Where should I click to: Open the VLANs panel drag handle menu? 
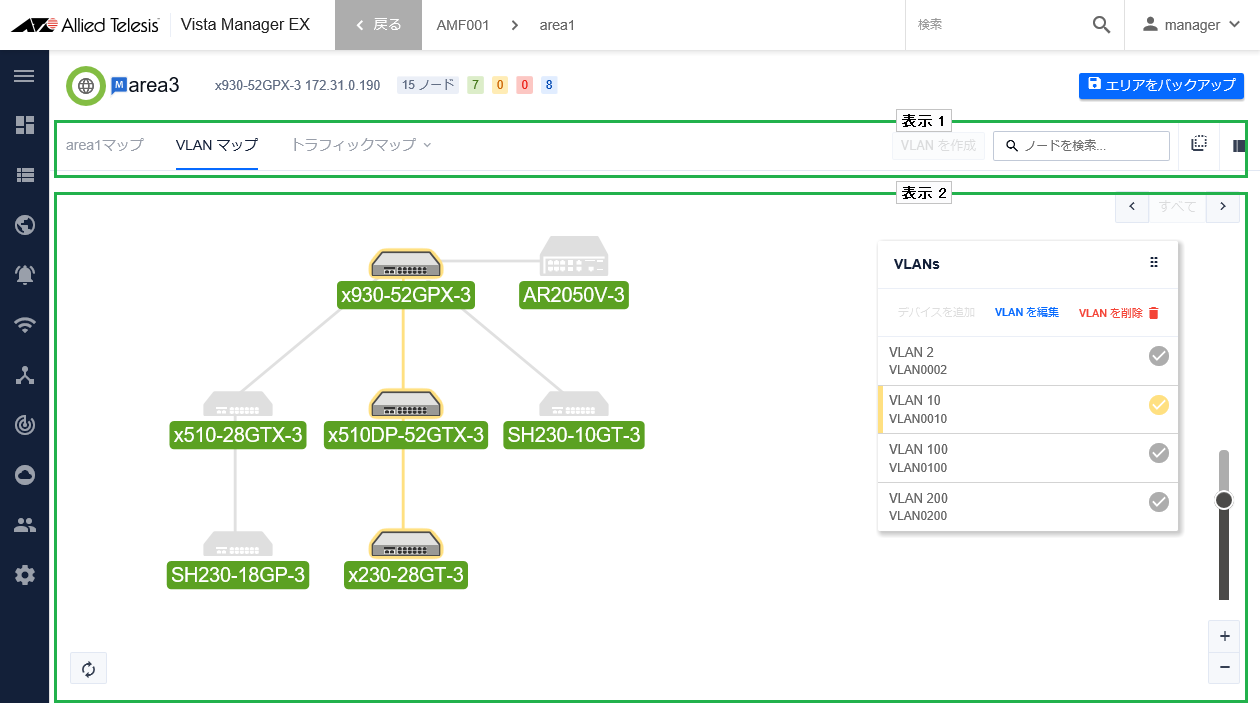coord(1154,263)
